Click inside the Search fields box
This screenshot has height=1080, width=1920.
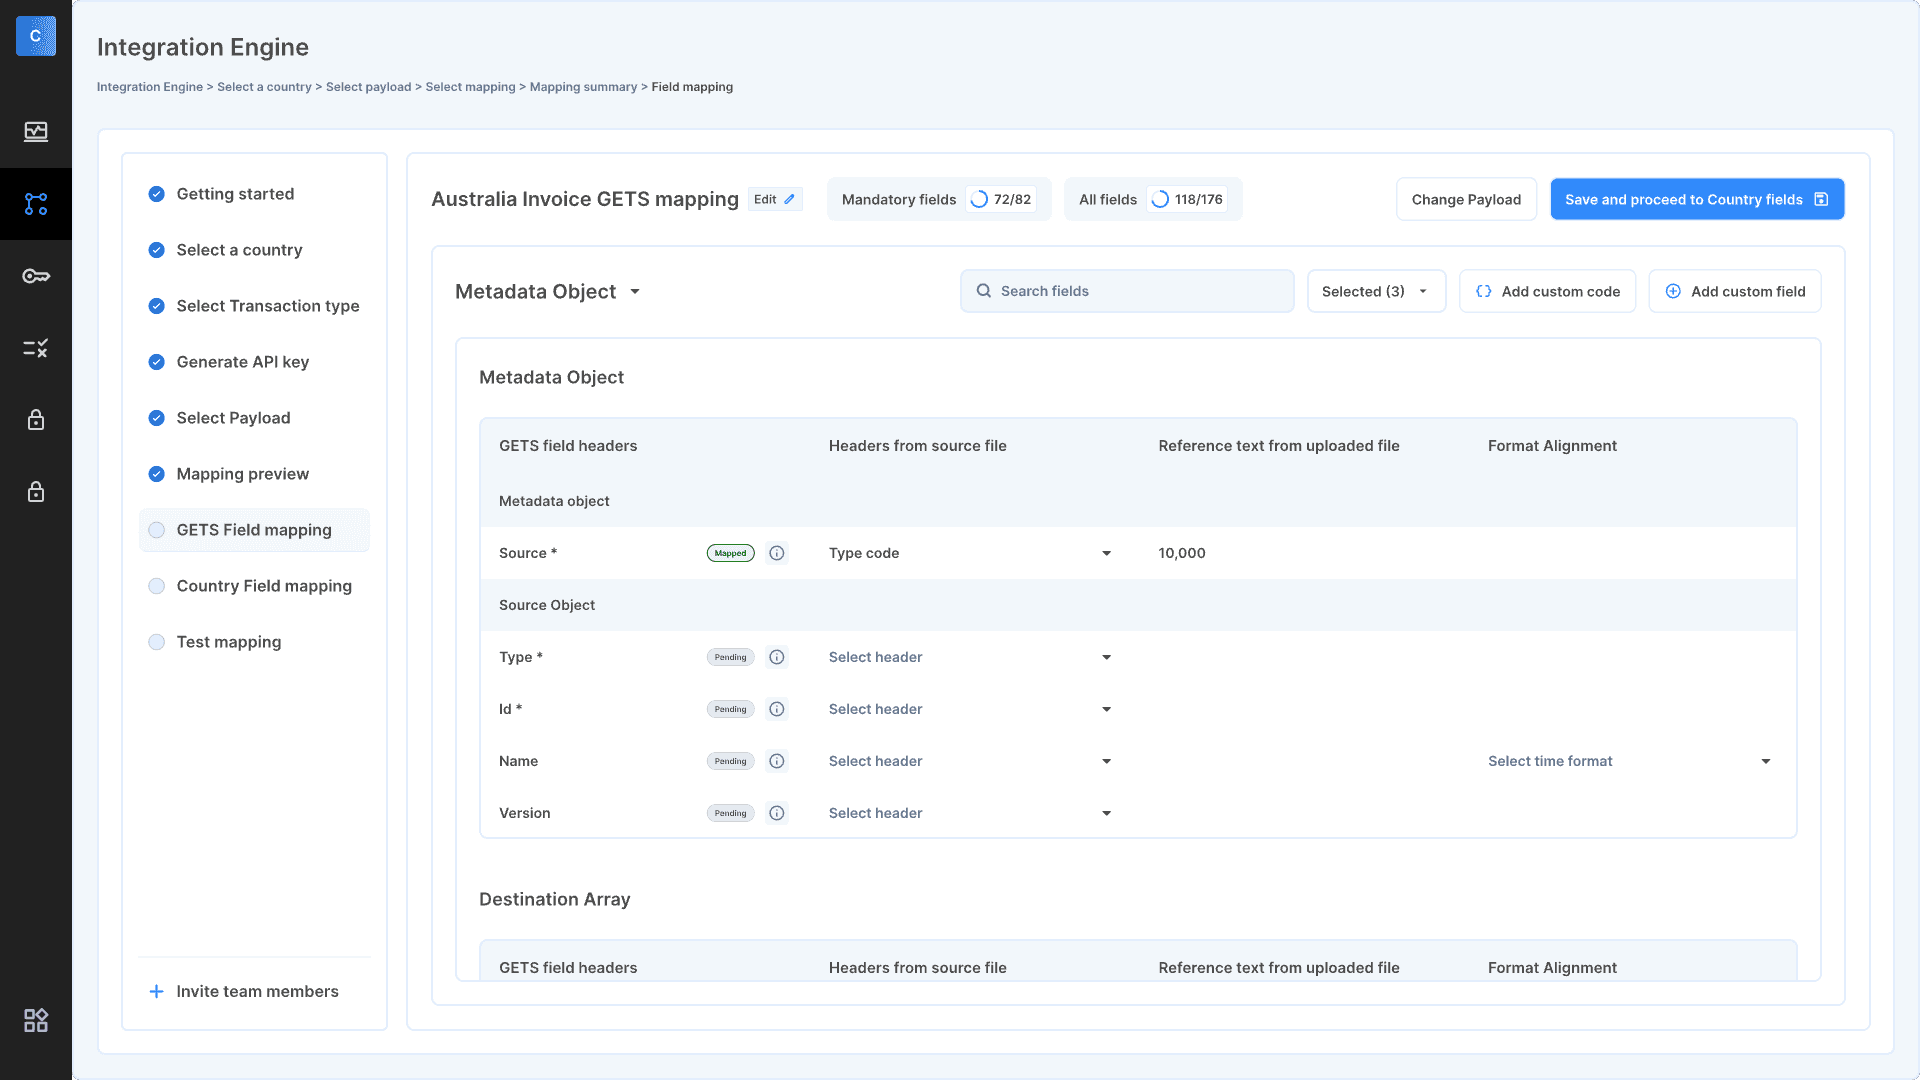click(1127, 291)
